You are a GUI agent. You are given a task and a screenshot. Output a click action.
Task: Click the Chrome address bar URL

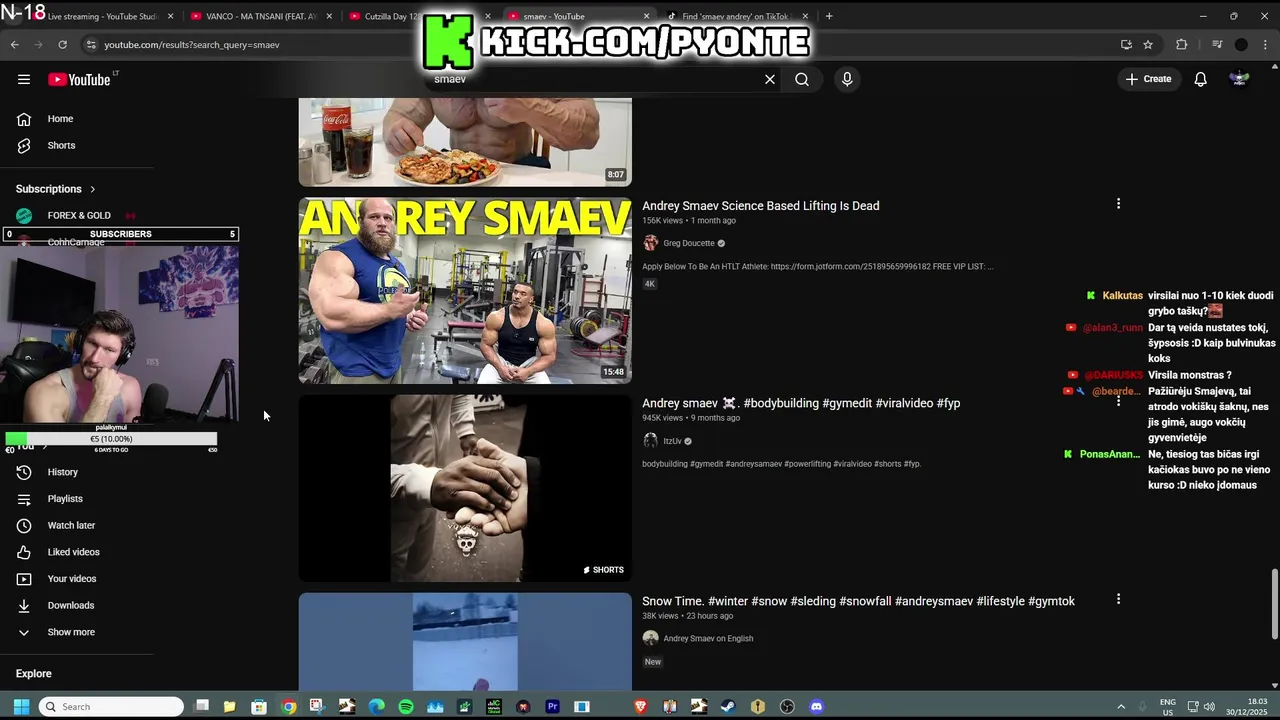192,45
